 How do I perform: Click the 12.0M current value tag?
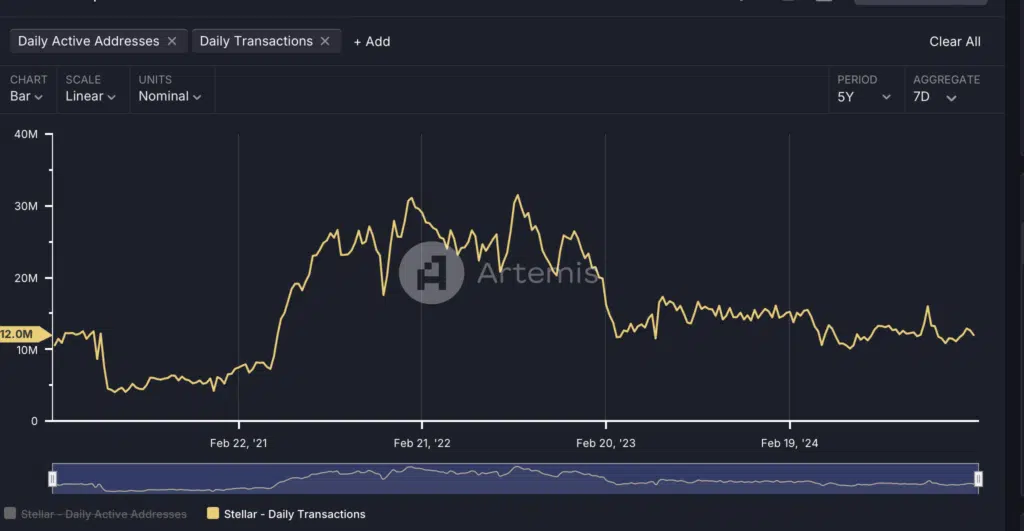click(24, 334)
